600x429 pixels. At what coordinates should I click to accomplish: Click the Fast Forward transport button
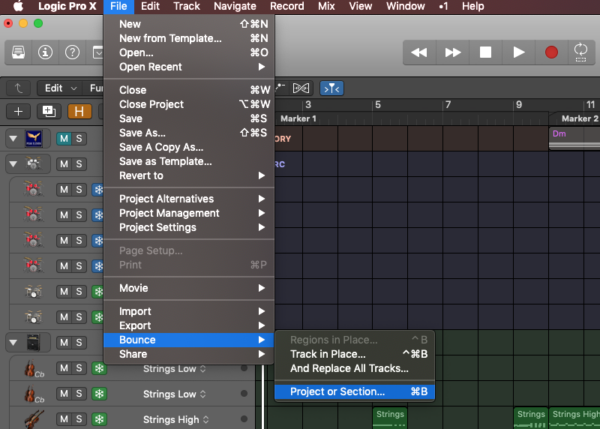452,52
